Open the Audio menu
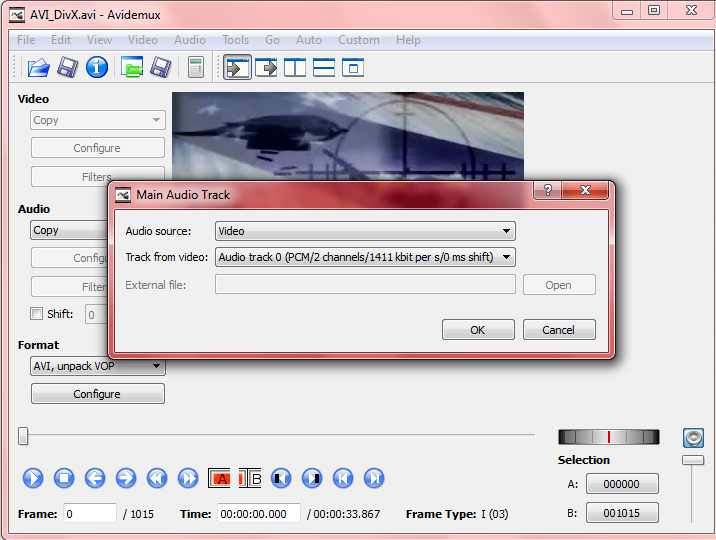 (190, 40)
